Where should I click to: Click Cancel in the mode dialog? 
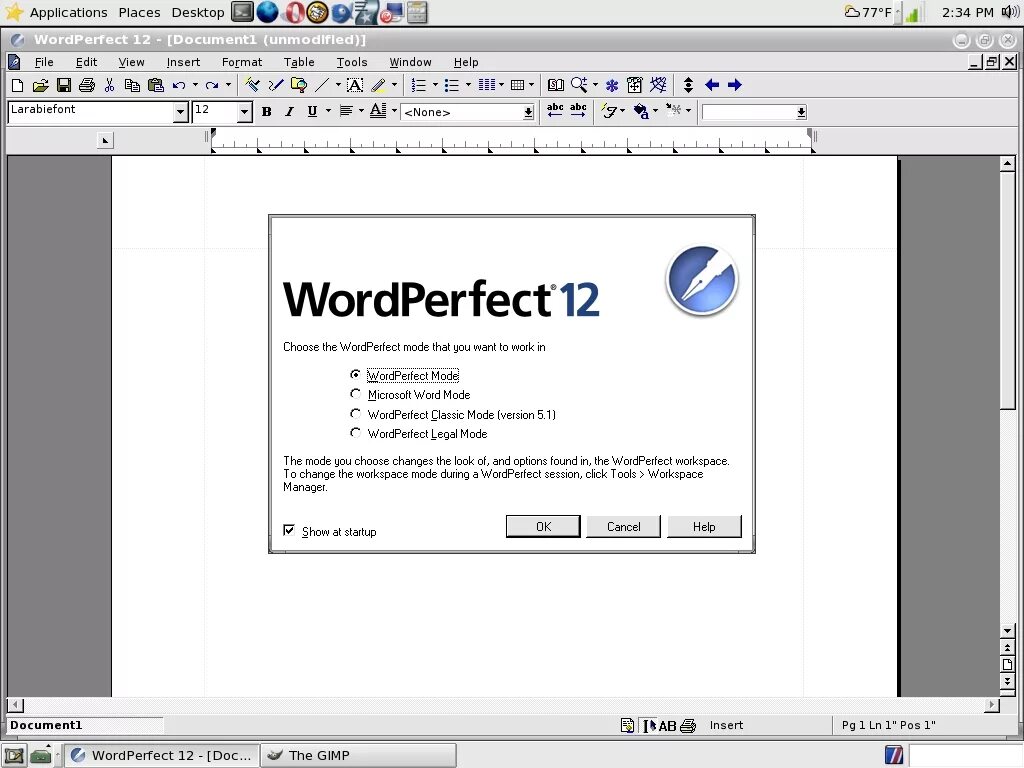point(624,526)
